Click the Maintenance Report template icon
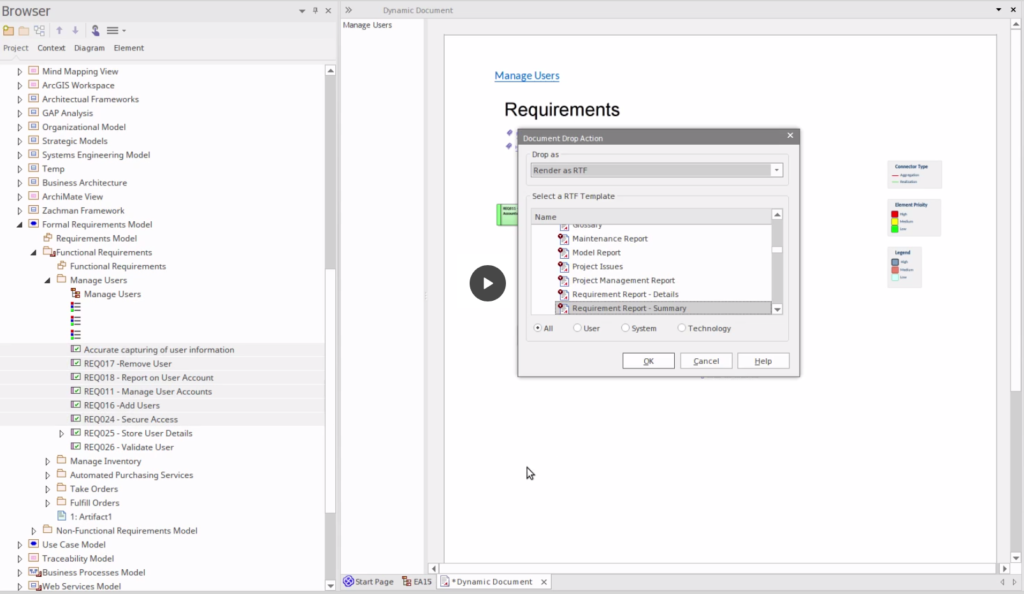 point(564,239)
